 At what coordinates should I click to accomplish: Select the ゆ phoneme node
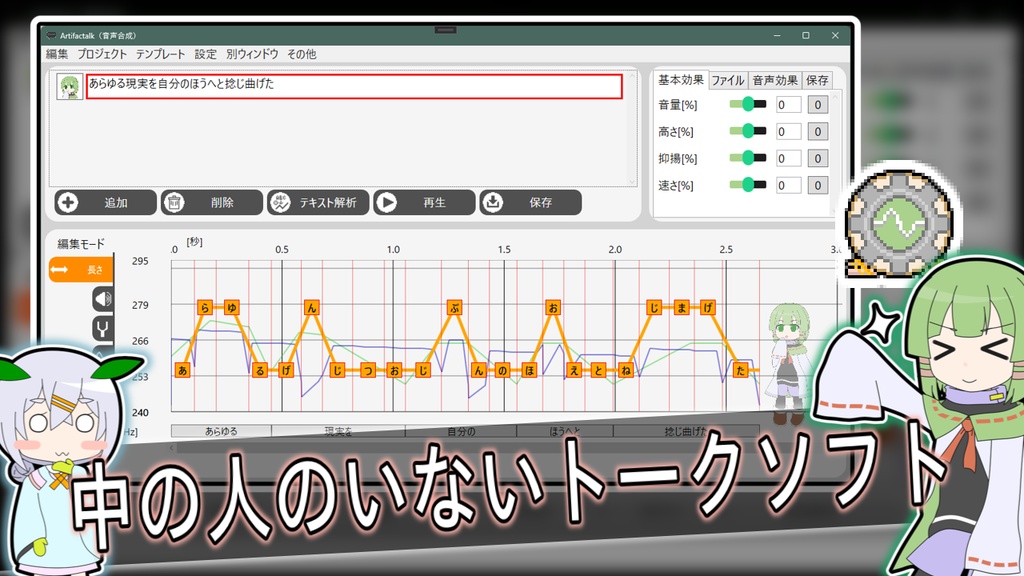(x=231, y=307)
